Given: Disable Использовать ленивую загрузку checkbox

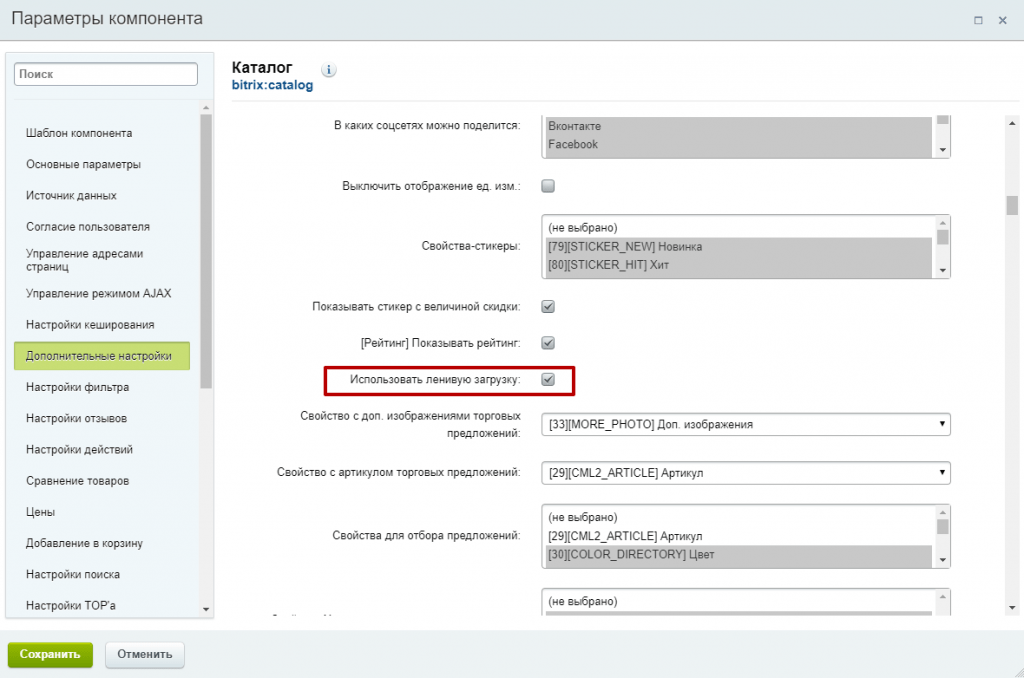Looking at the screenshot, I should (548, 380).
